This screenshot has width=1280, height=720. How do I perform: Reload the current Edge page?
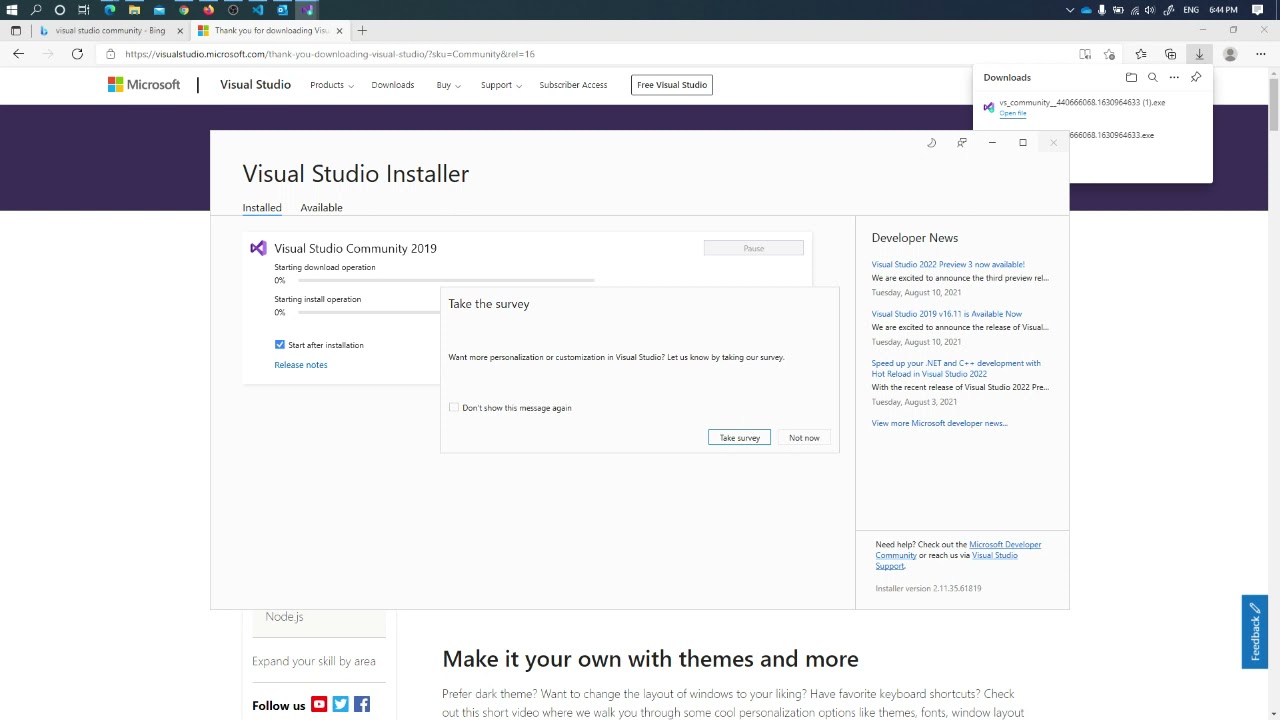pos(77,54)
